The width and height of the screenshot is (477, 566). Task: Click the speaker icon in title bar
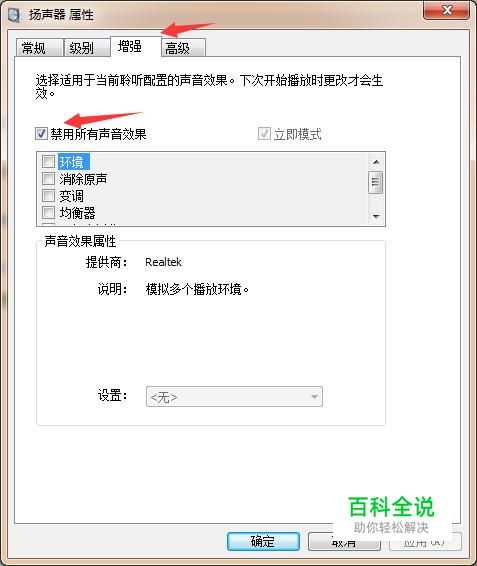pyautogui.click(x=14, y=15)
